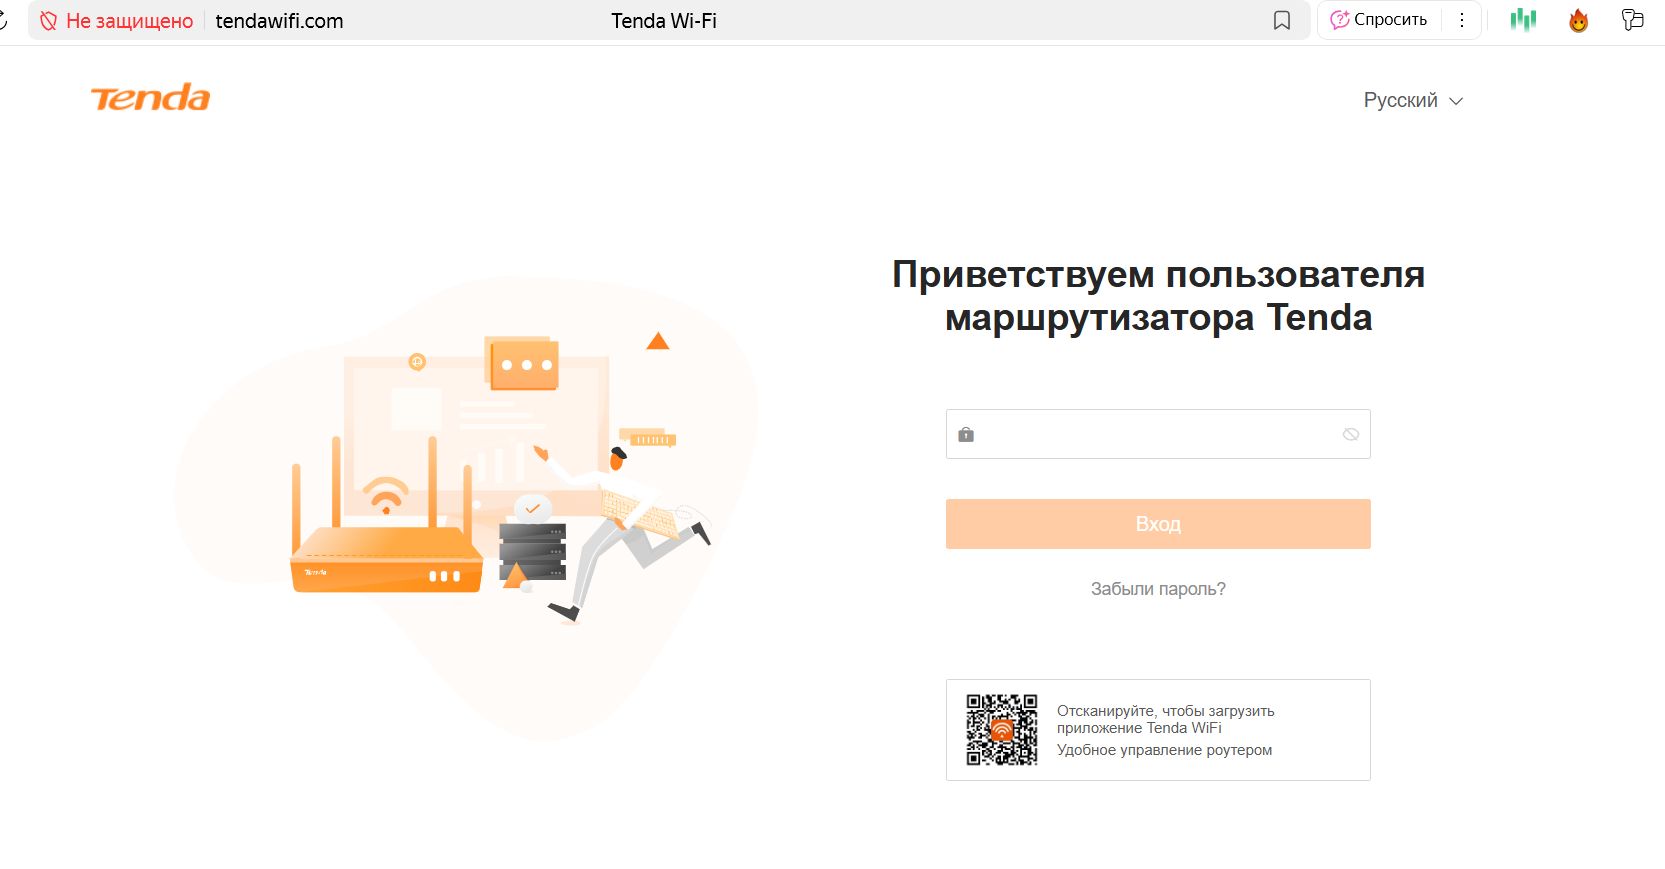
Task: Click the text Удобное управление роутером
Action: coord(1164,750)
